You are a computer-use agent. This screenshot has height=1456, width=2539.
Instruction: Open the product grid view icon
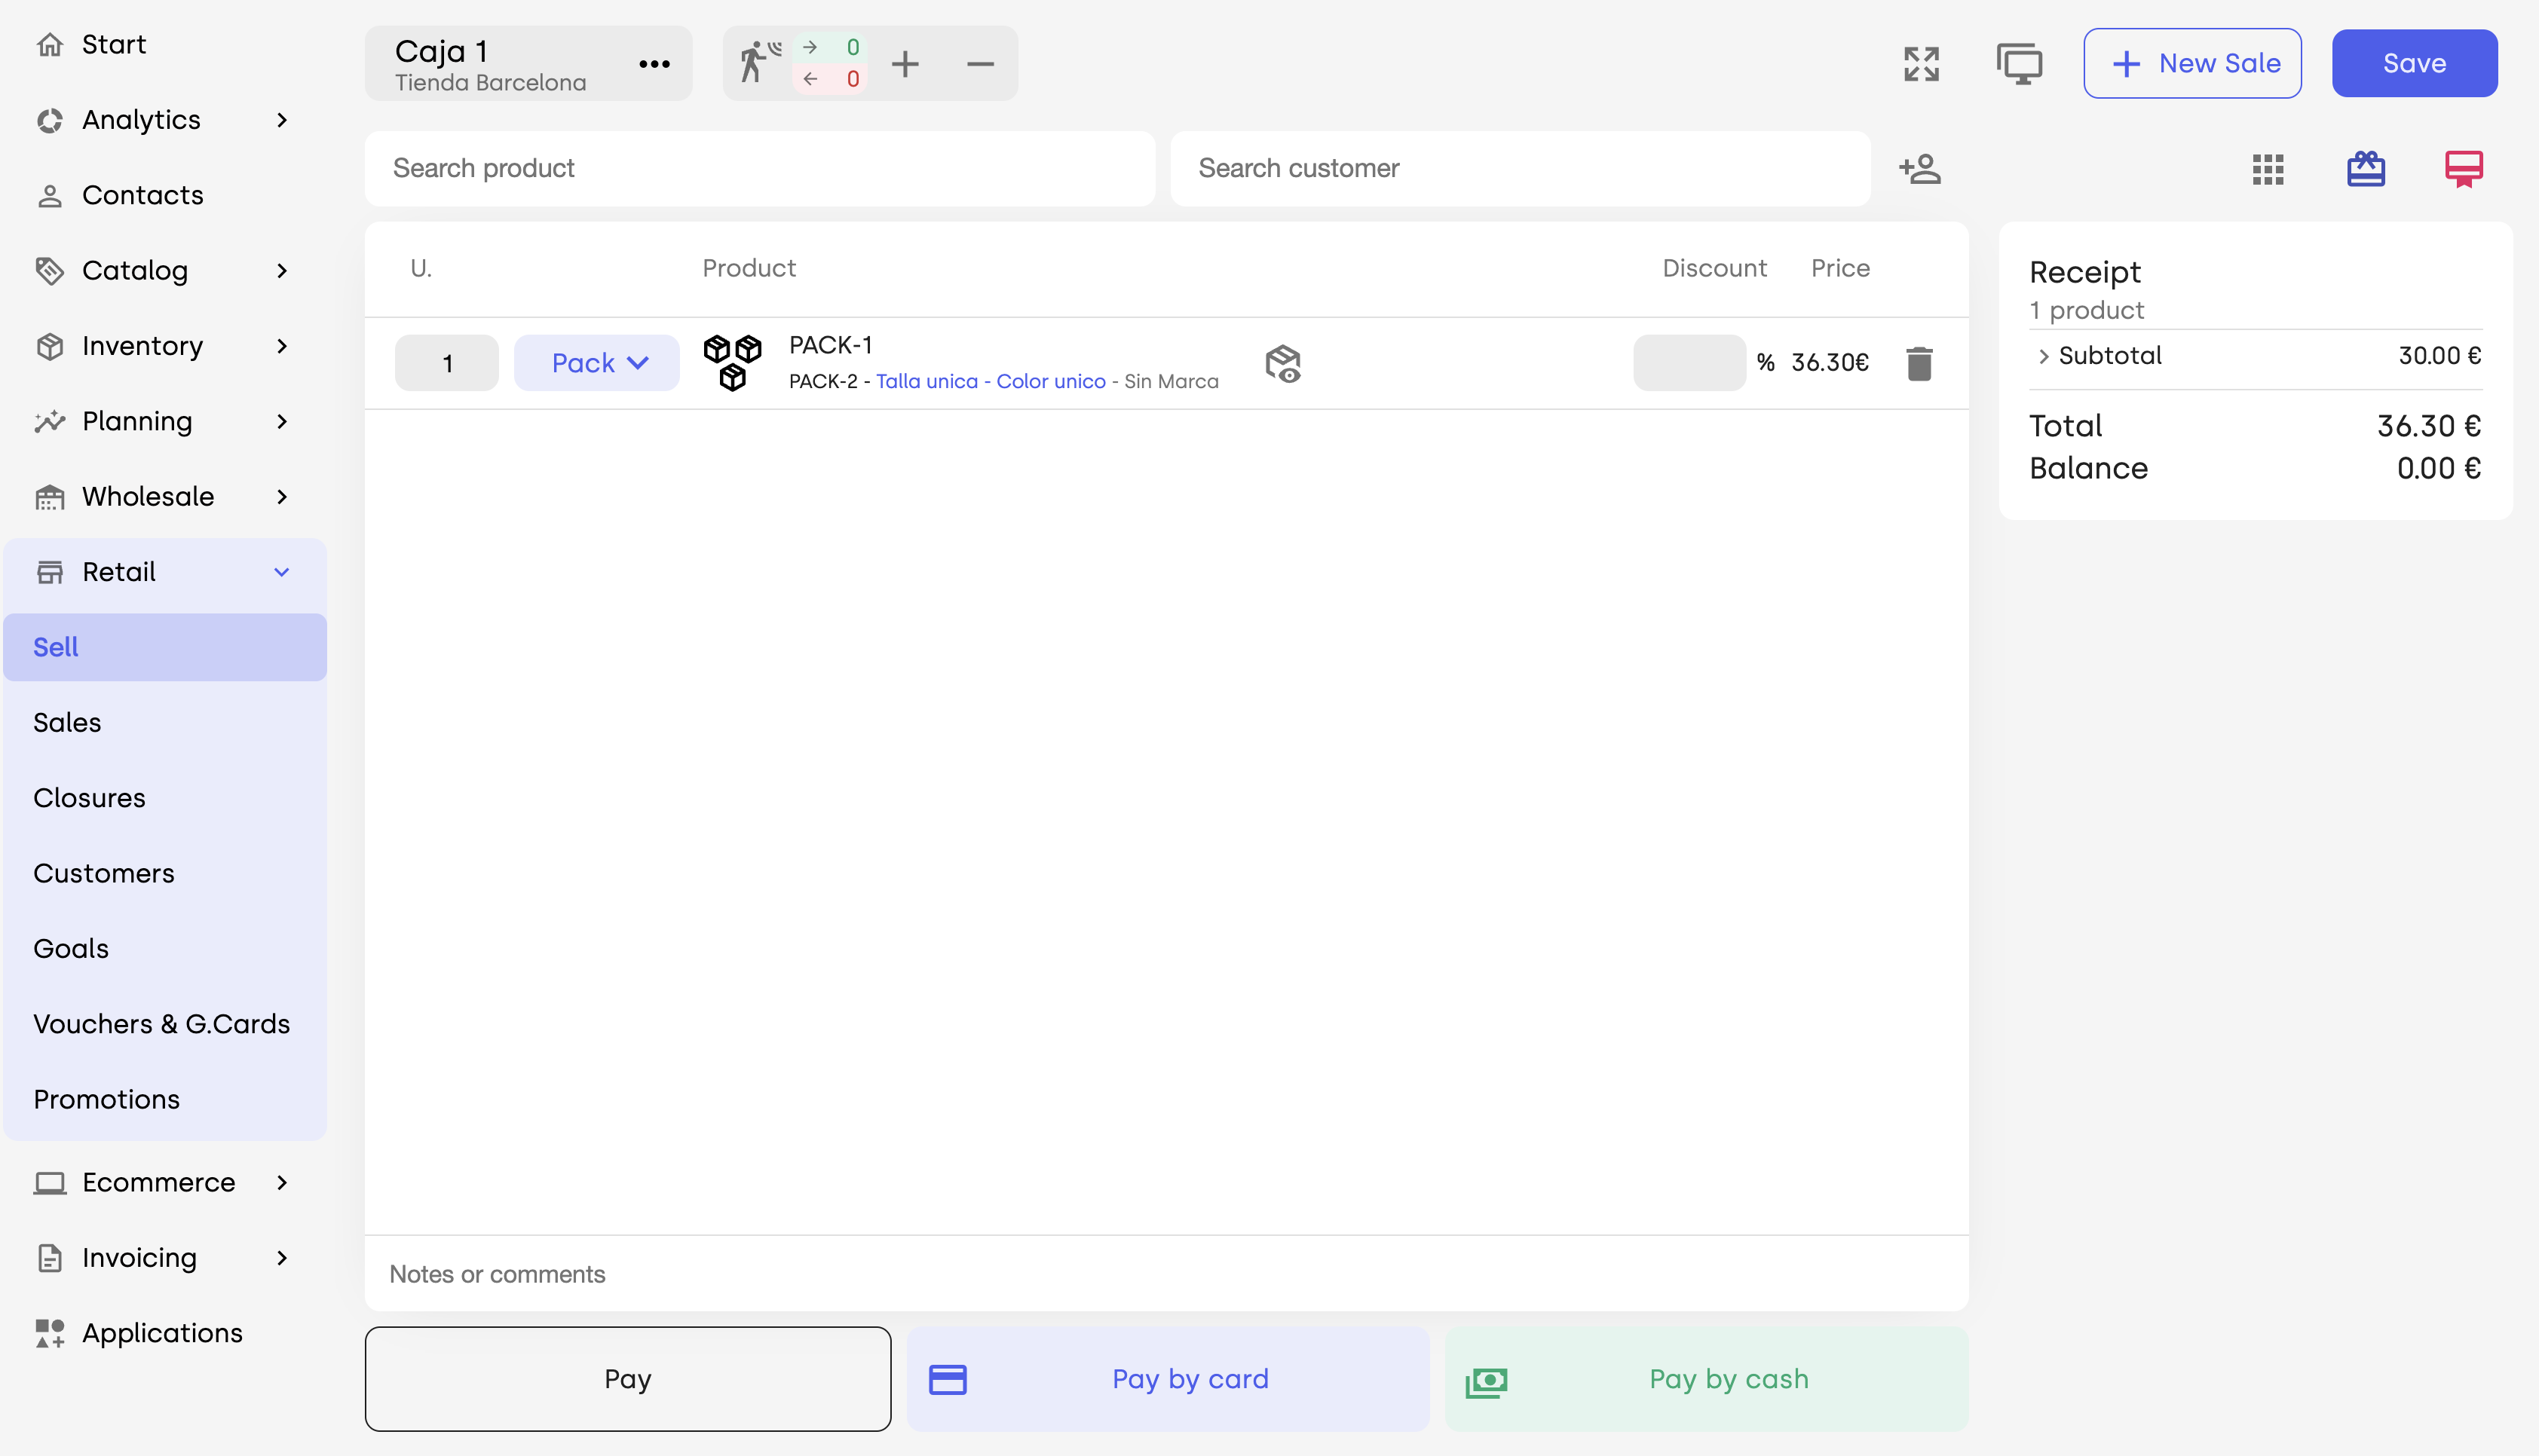pyautogui.click(x=2268, y=169)
